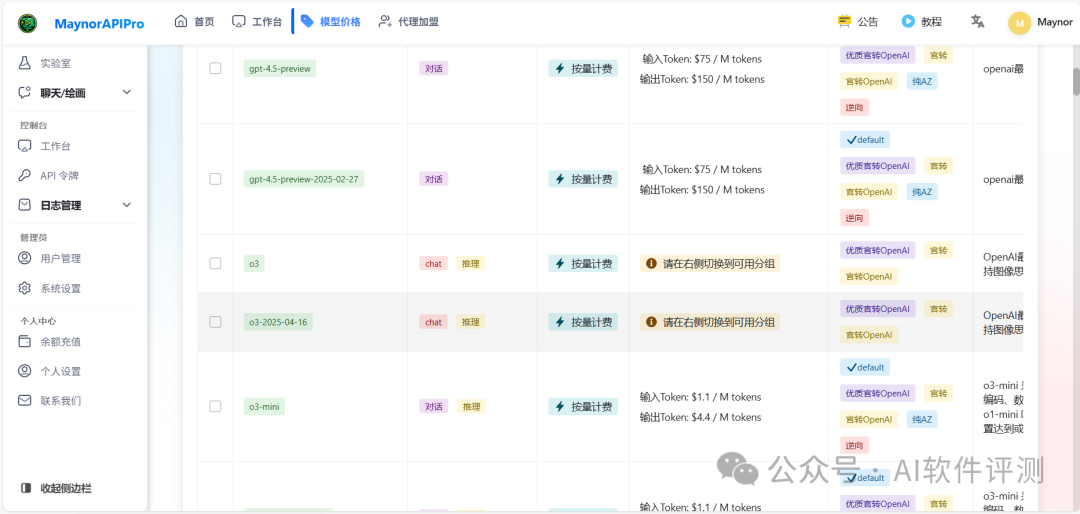Click the 教程 play icon
The width and height of the screenshot is (1080, 514).
(x=908, y=21)
